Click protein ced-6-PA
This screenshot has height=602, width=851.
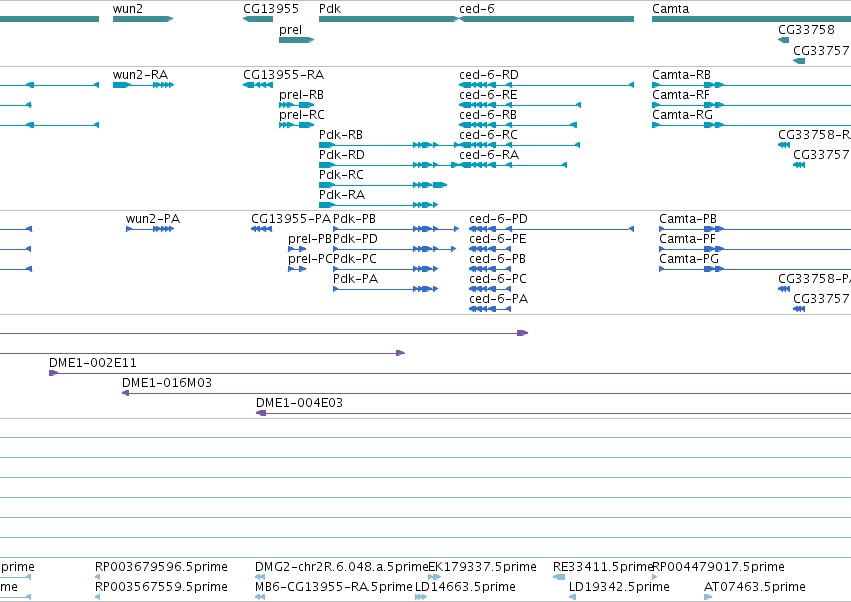pyautogui.click(x=498, y=299)
